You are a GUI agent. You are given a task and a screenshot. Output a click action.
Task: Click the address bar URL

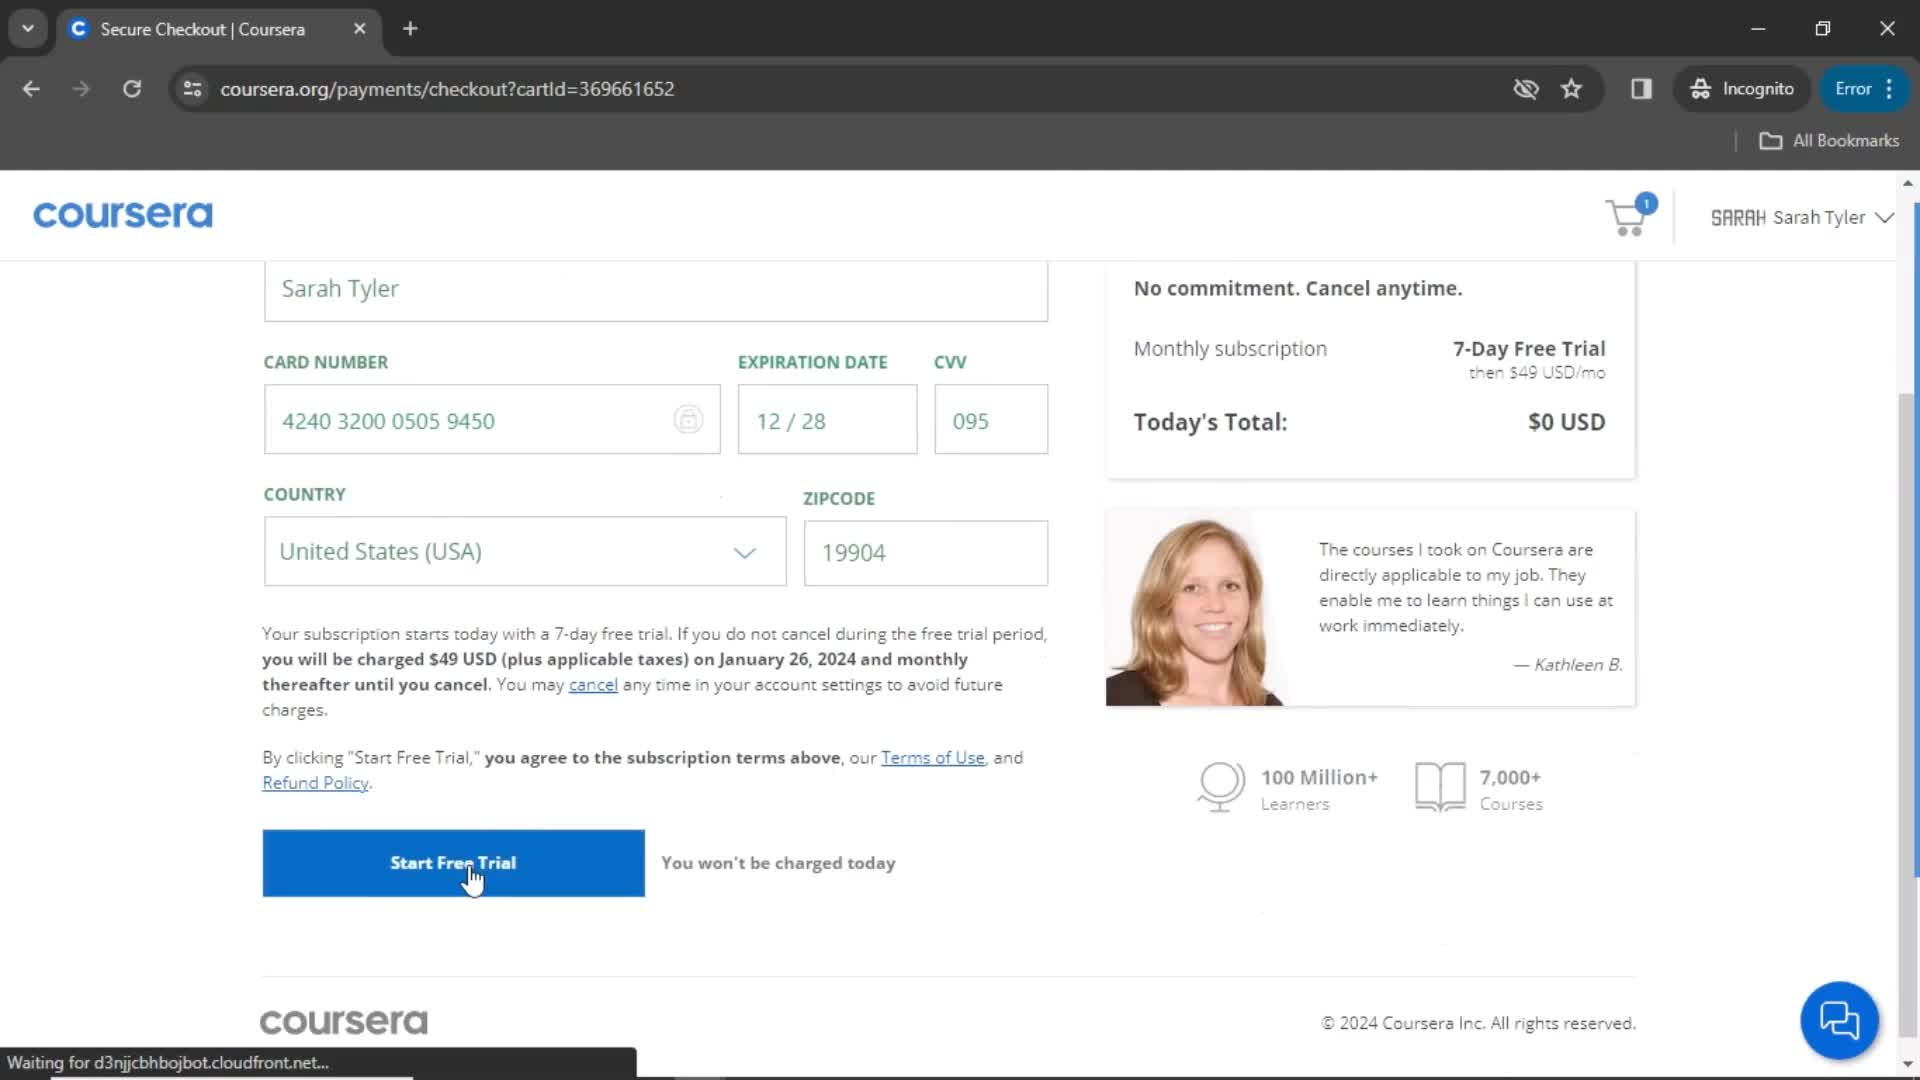tap(447, 89)
